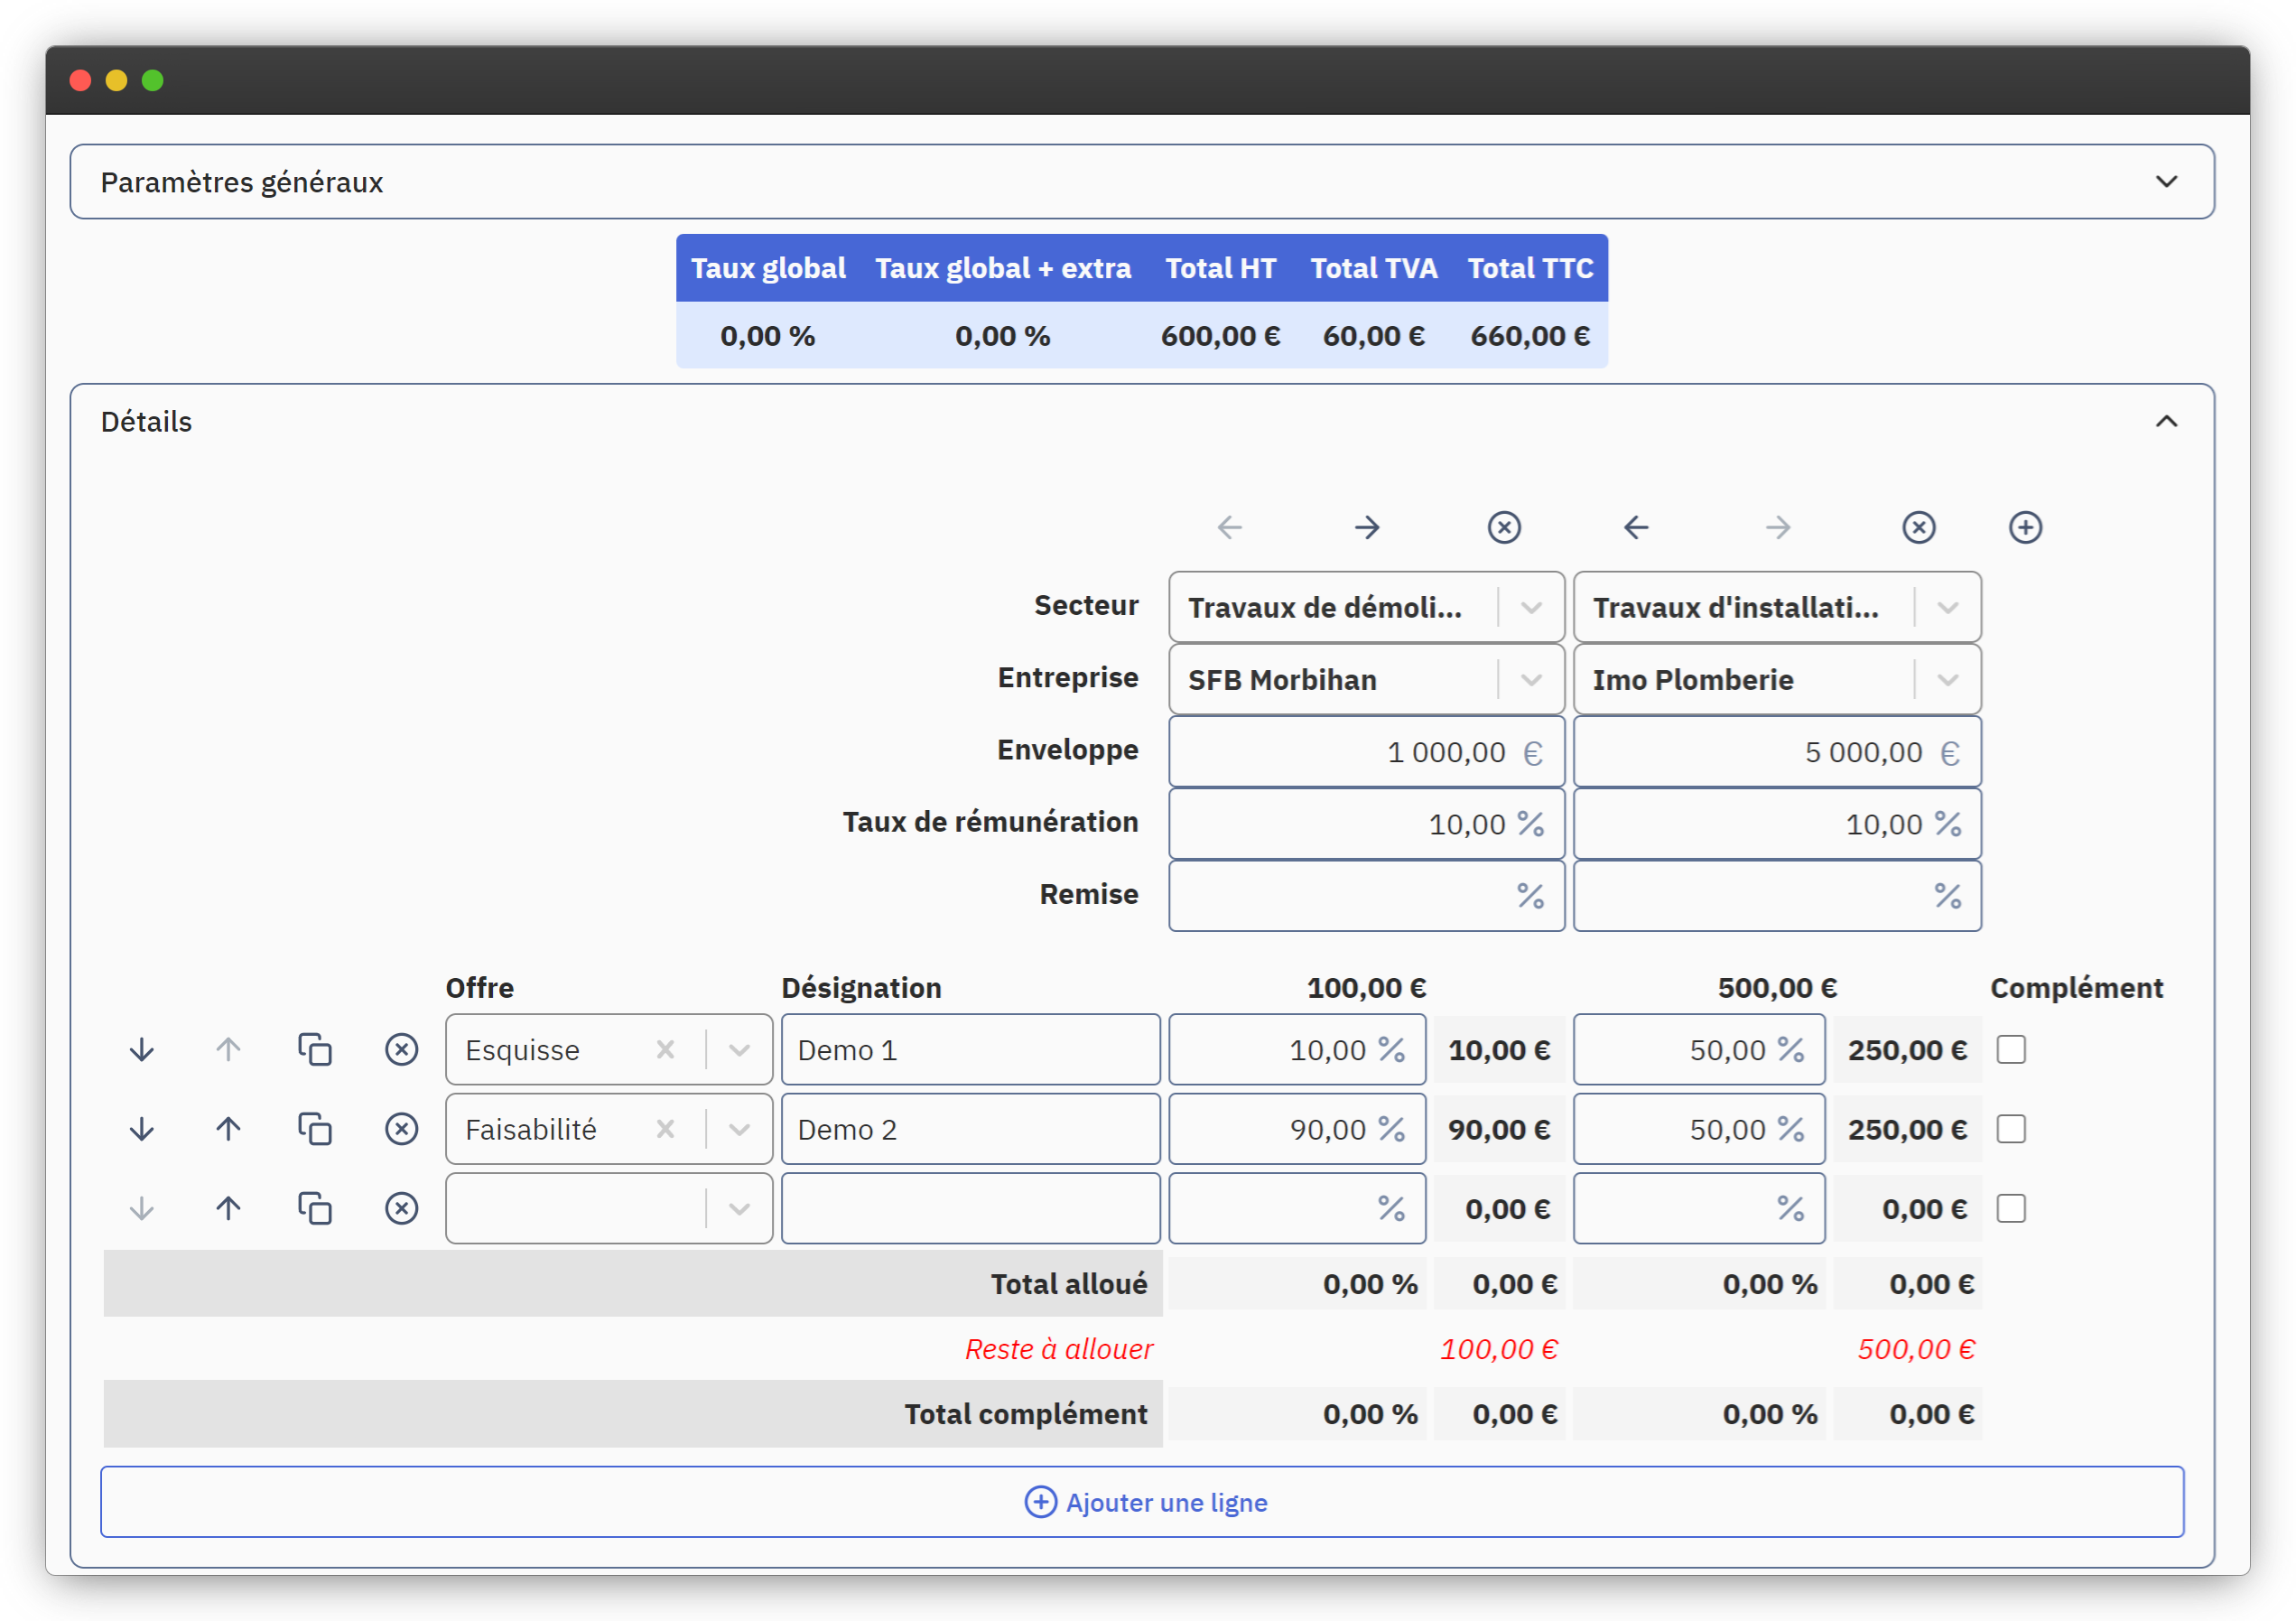Open the SFB Morbihan entreprise dropdown
The image size is (2296, 1621).
coord(1531,679)
